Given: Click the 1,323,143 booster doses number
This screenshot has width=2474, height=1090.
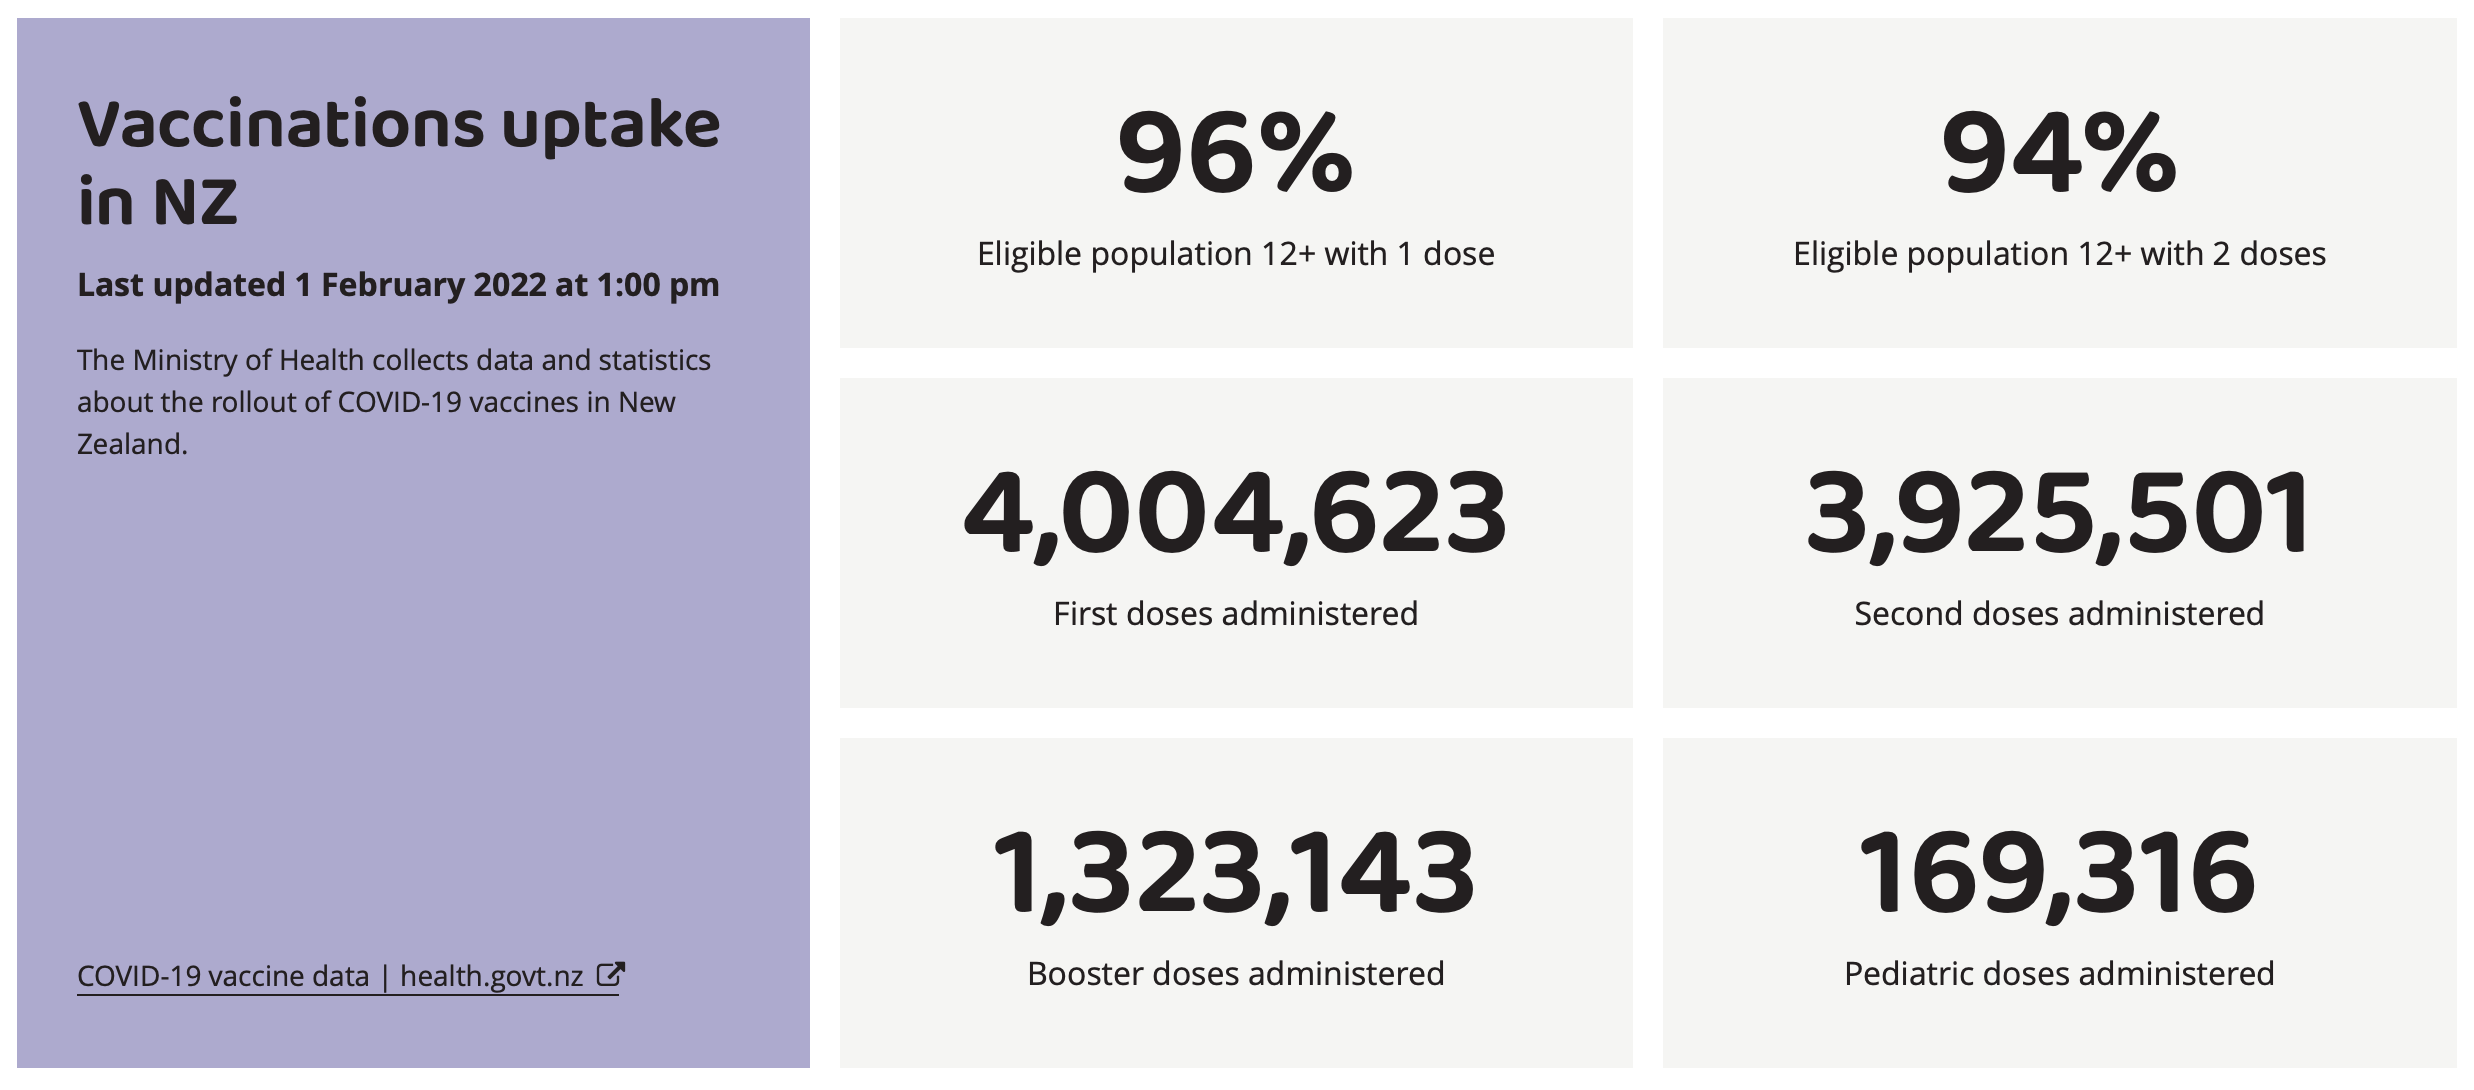Looking at the screenshot, I should pyautogui.click(x=1235, y=874).
